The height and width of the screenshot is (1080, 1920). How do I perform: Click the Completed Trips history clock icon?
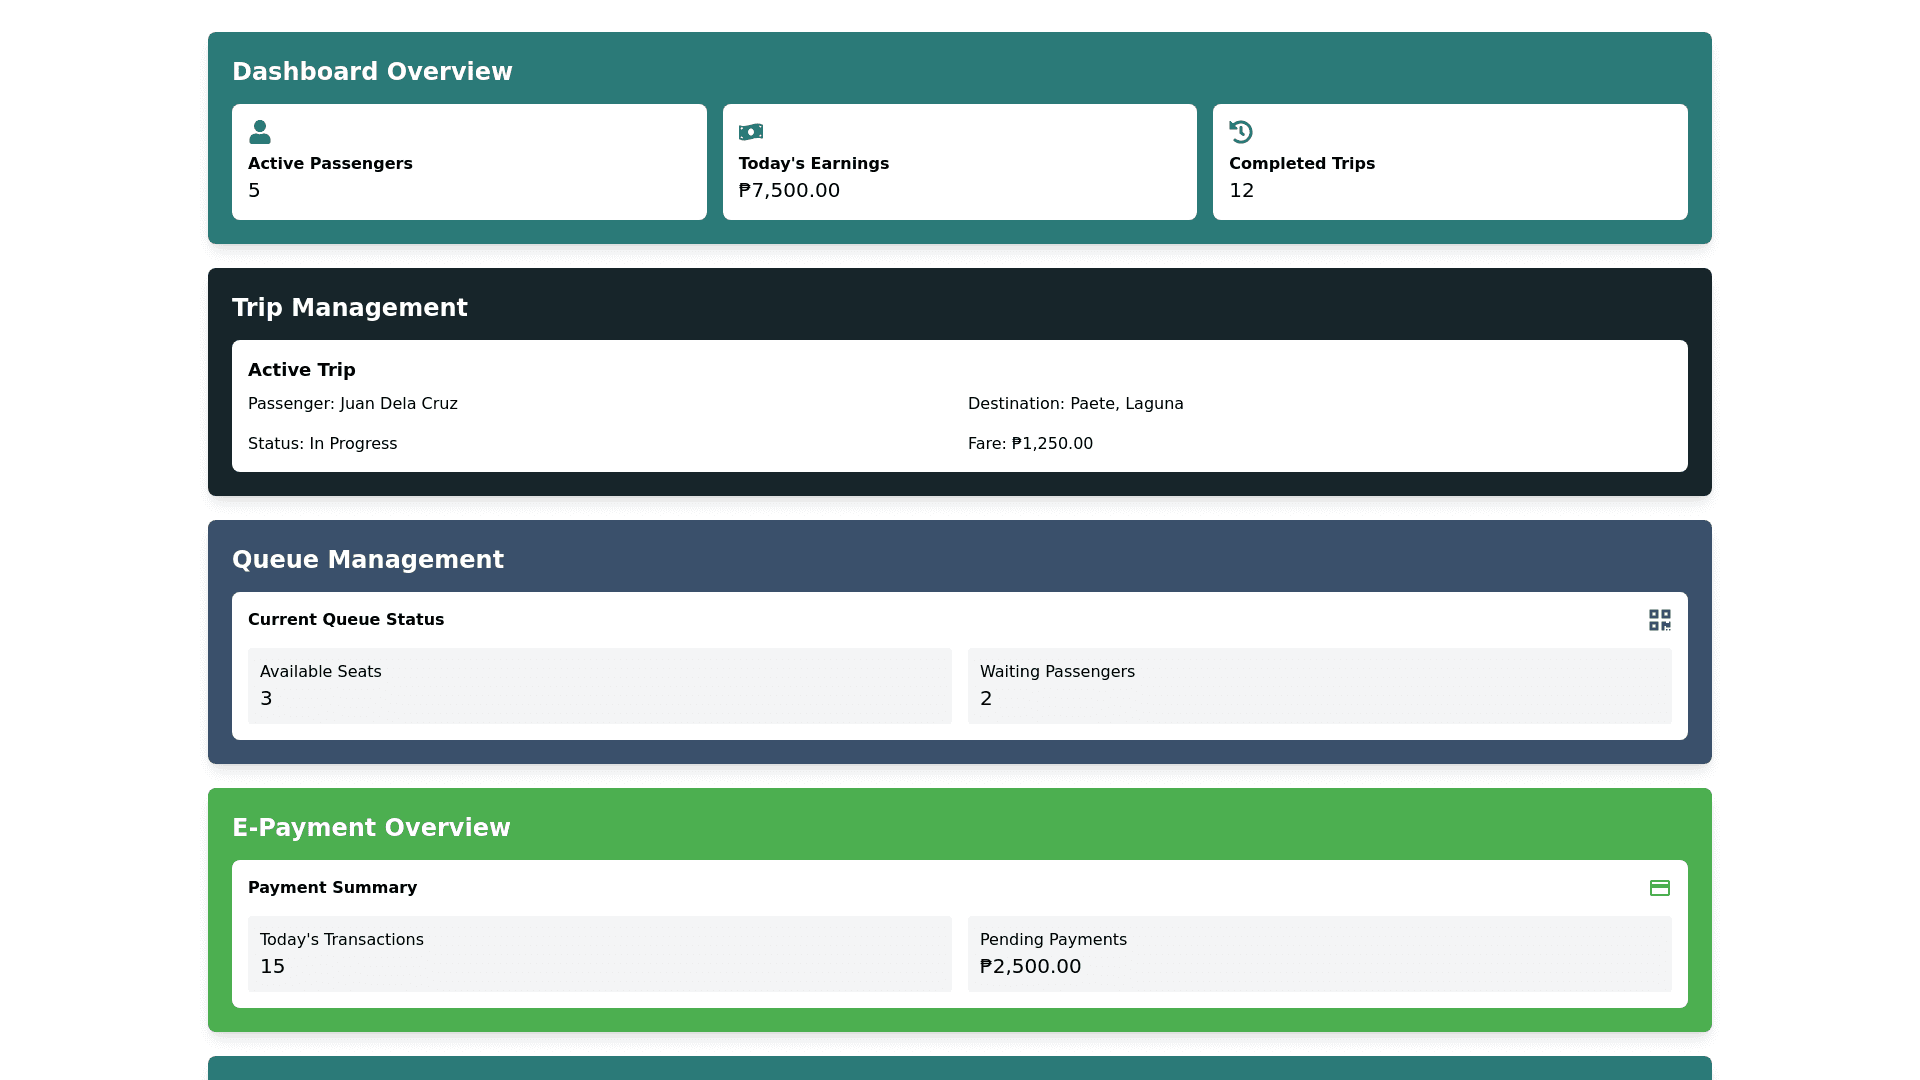point(1240,132)
